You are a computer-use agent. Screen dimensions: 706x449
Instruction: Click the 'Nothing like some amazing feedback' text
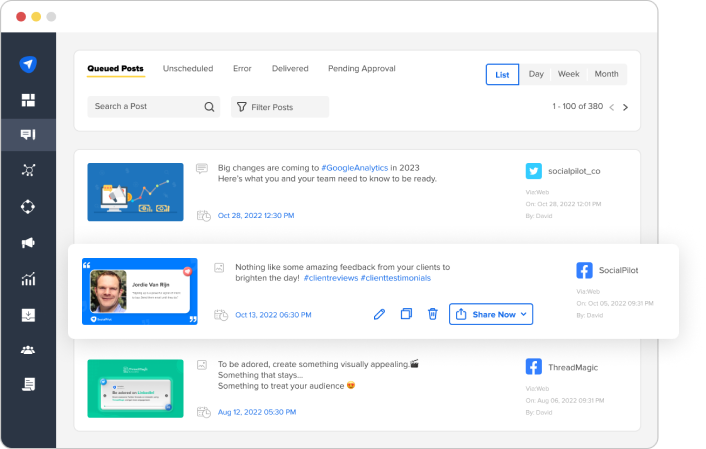point(343,272)
